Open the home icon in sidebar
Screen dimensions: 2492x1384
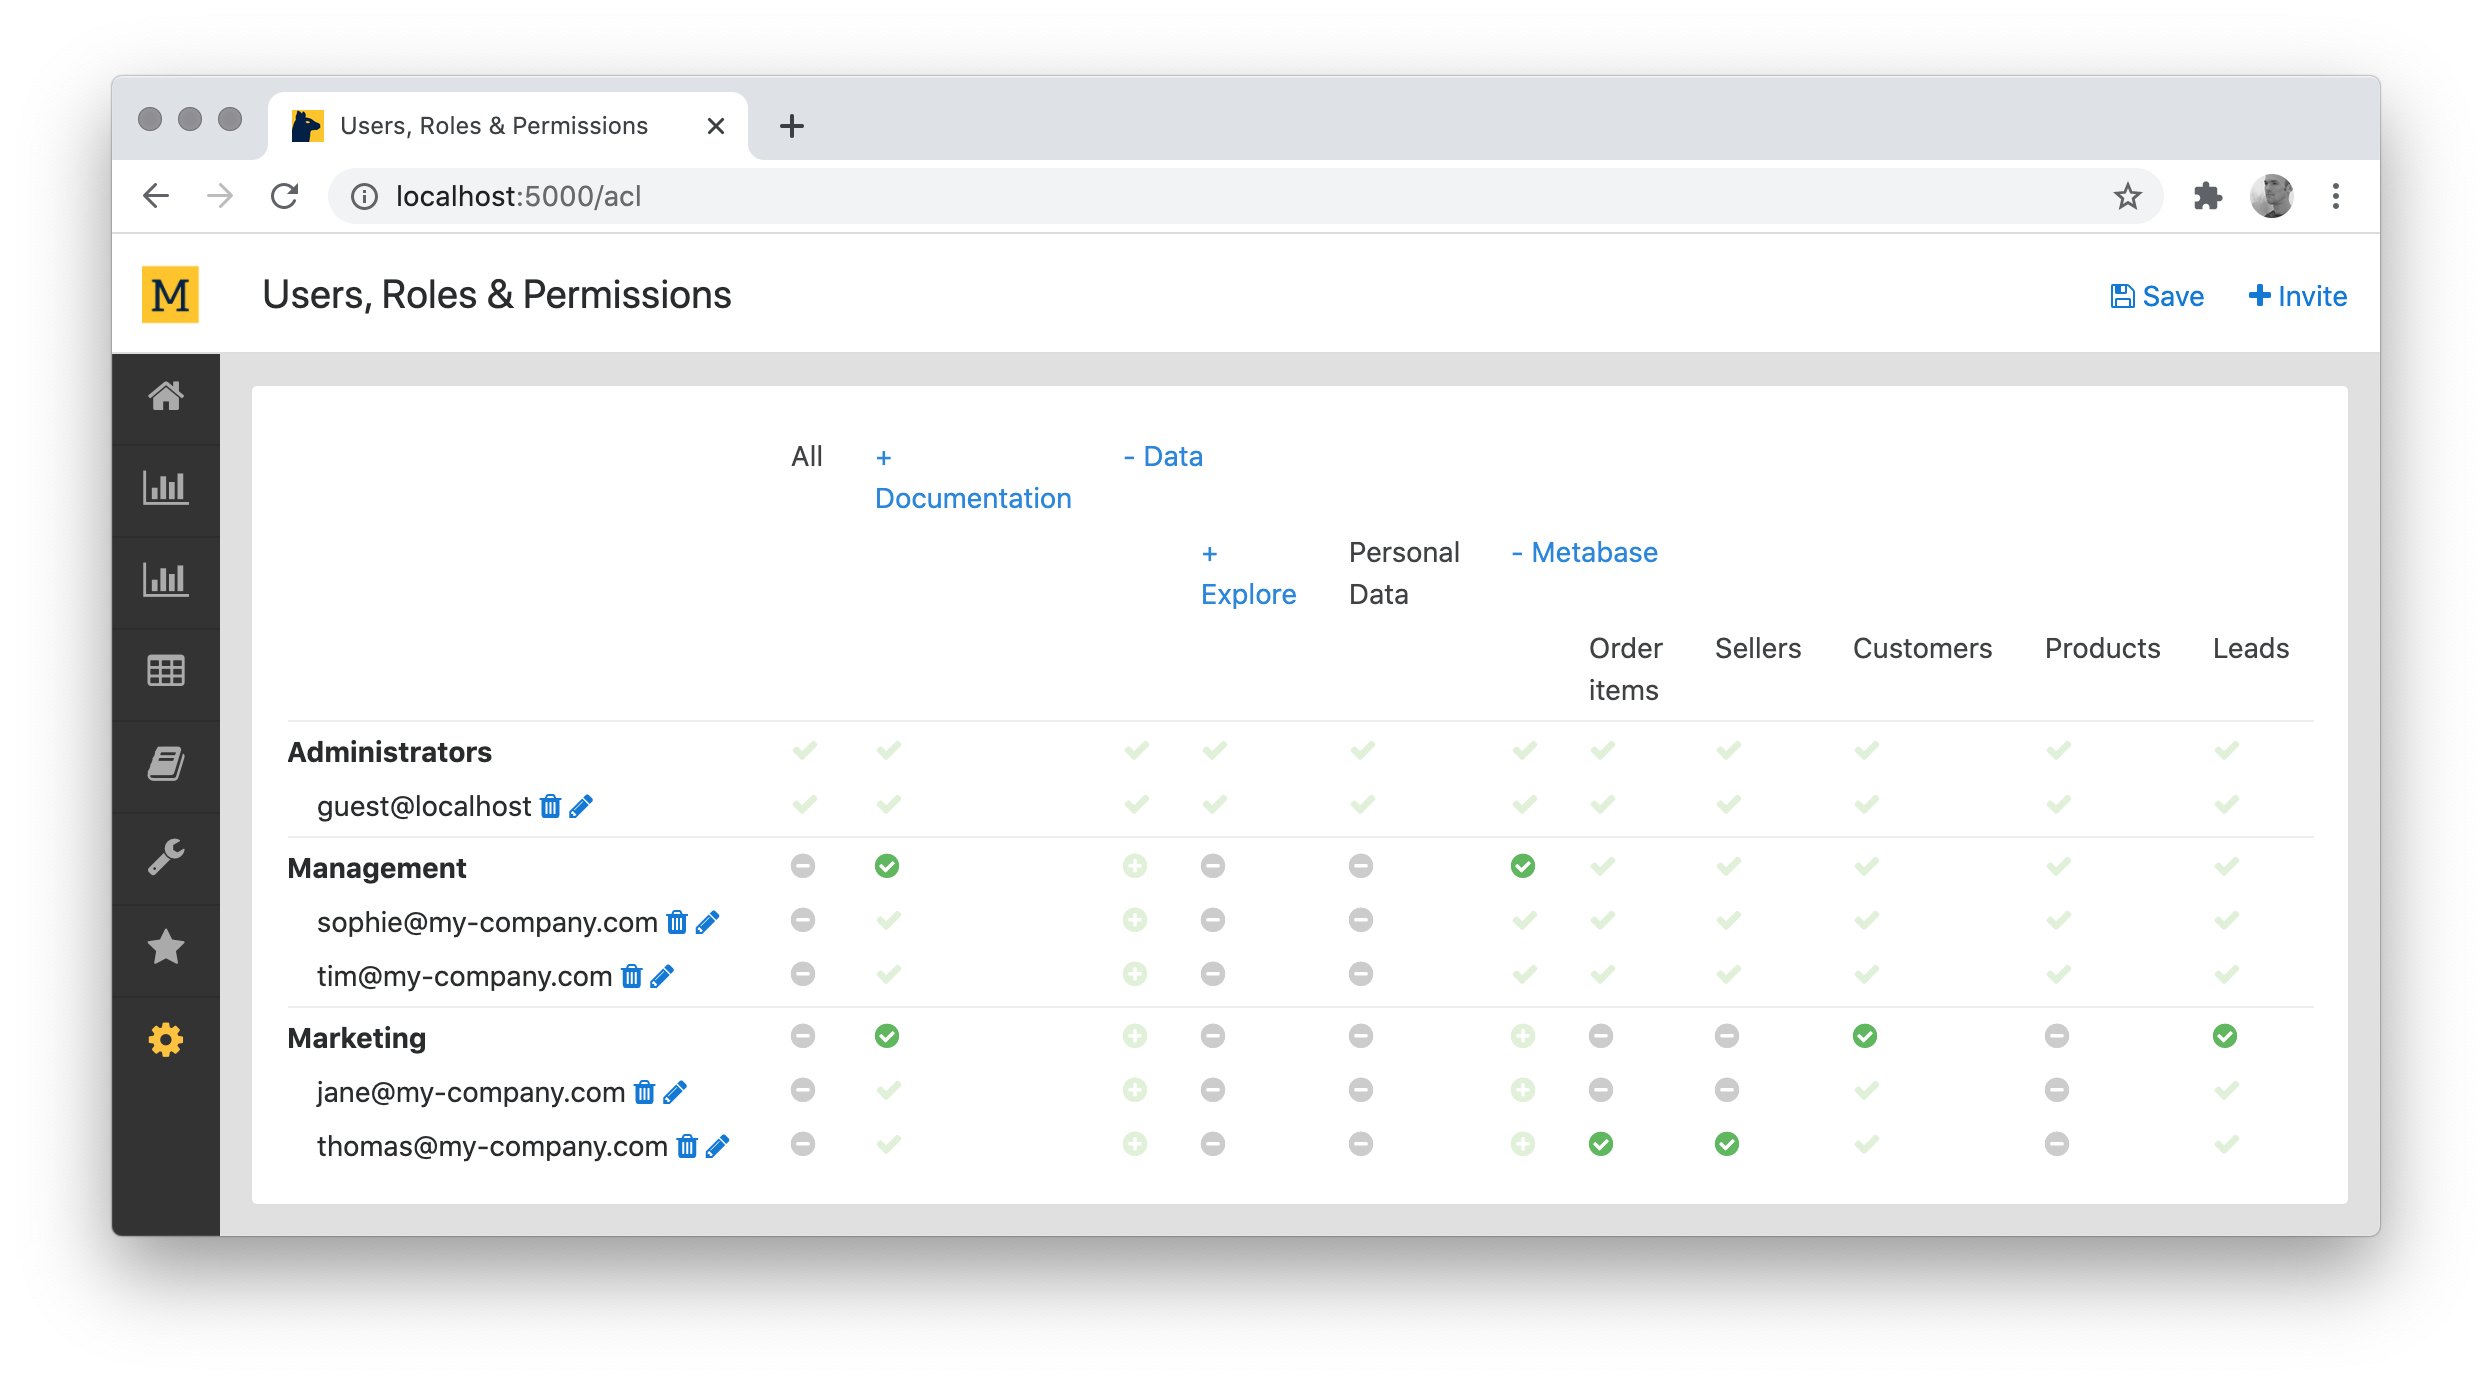tap(166, 396)
